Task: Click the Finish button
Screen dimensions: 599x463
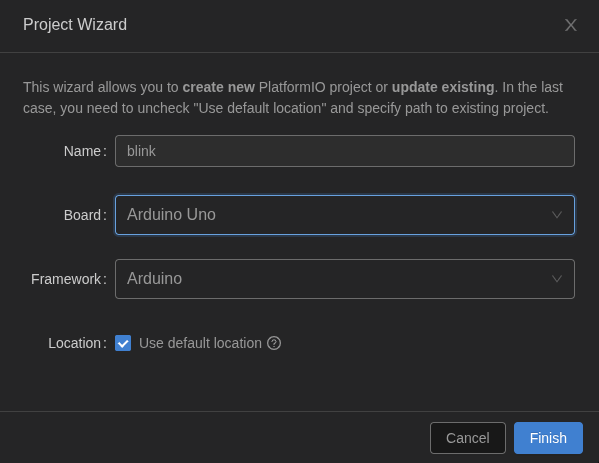Action: point(548,438)
